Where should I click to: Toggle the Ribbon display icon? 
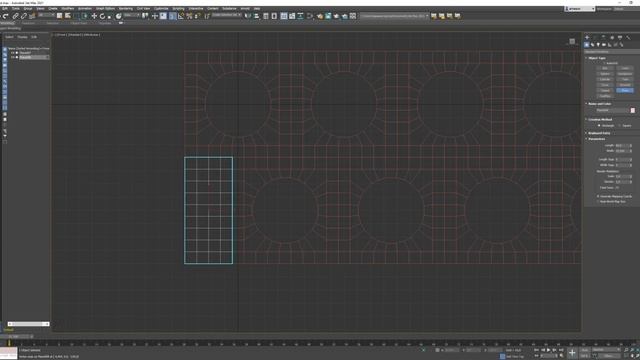284,16
